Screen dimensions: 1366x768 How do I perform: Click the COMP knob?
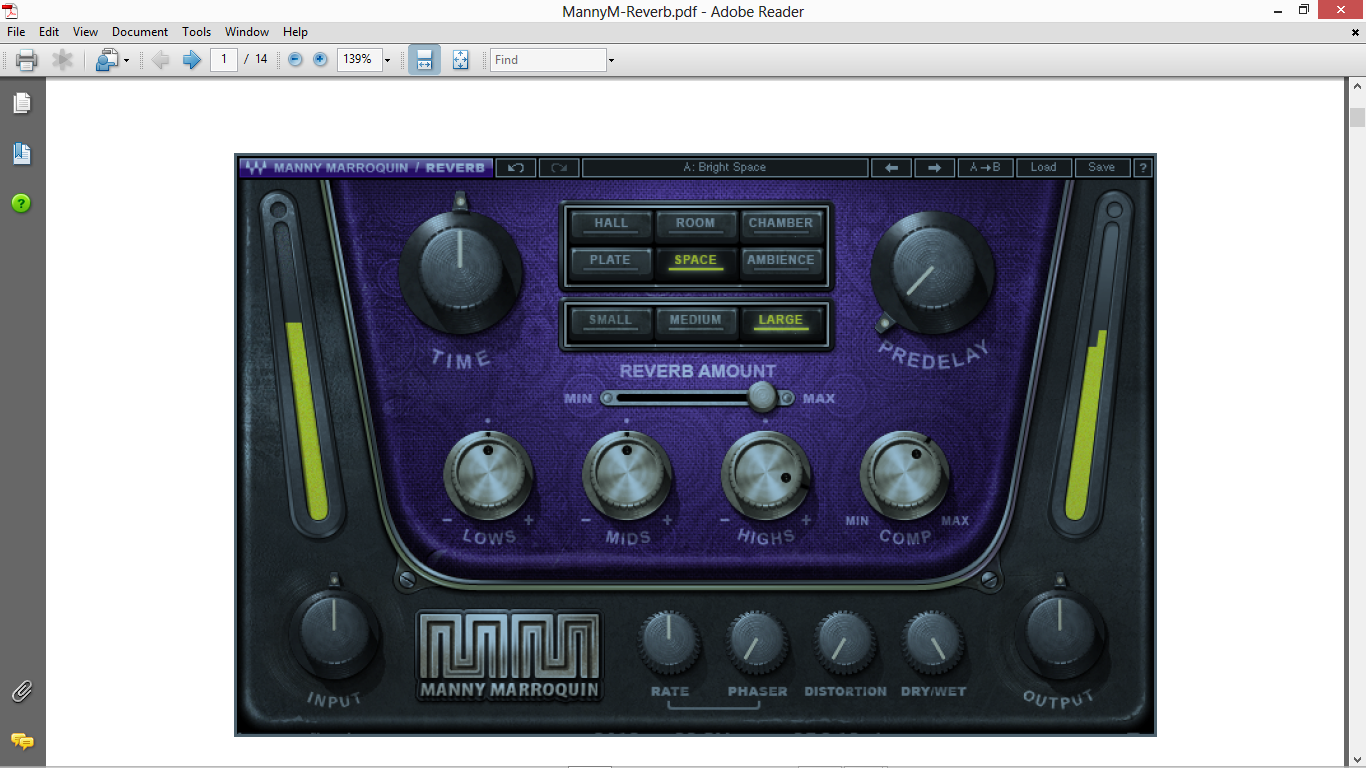point(905,476)
